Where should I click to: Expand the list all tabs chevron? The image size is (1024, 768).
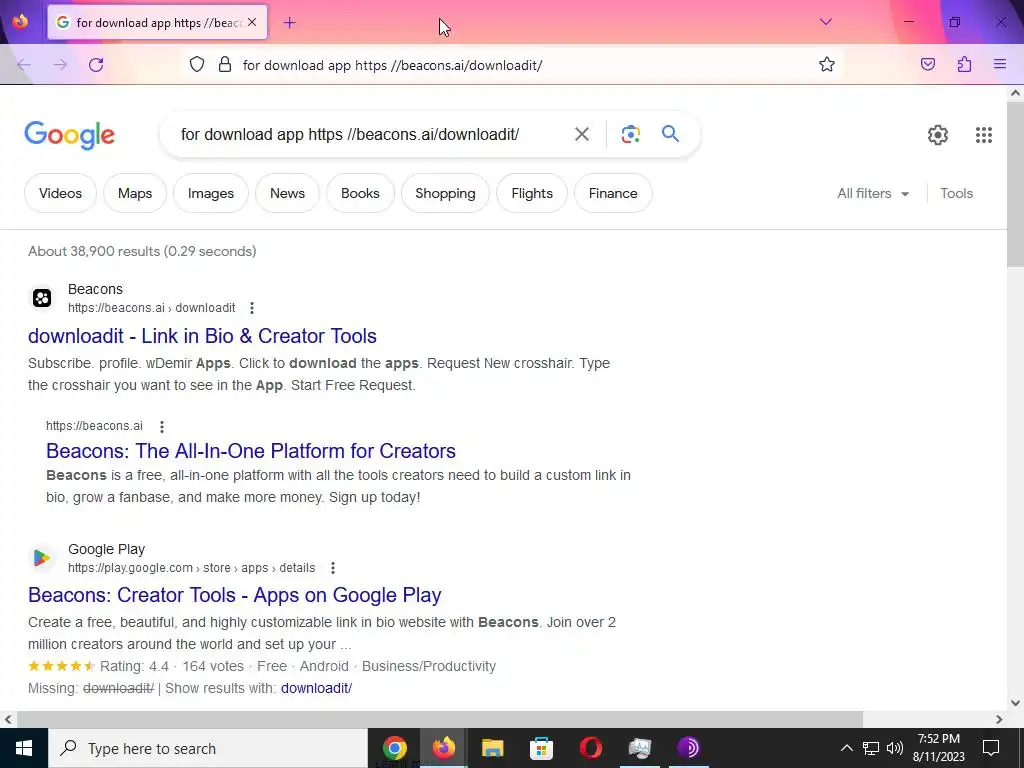[x=825, y=22]
